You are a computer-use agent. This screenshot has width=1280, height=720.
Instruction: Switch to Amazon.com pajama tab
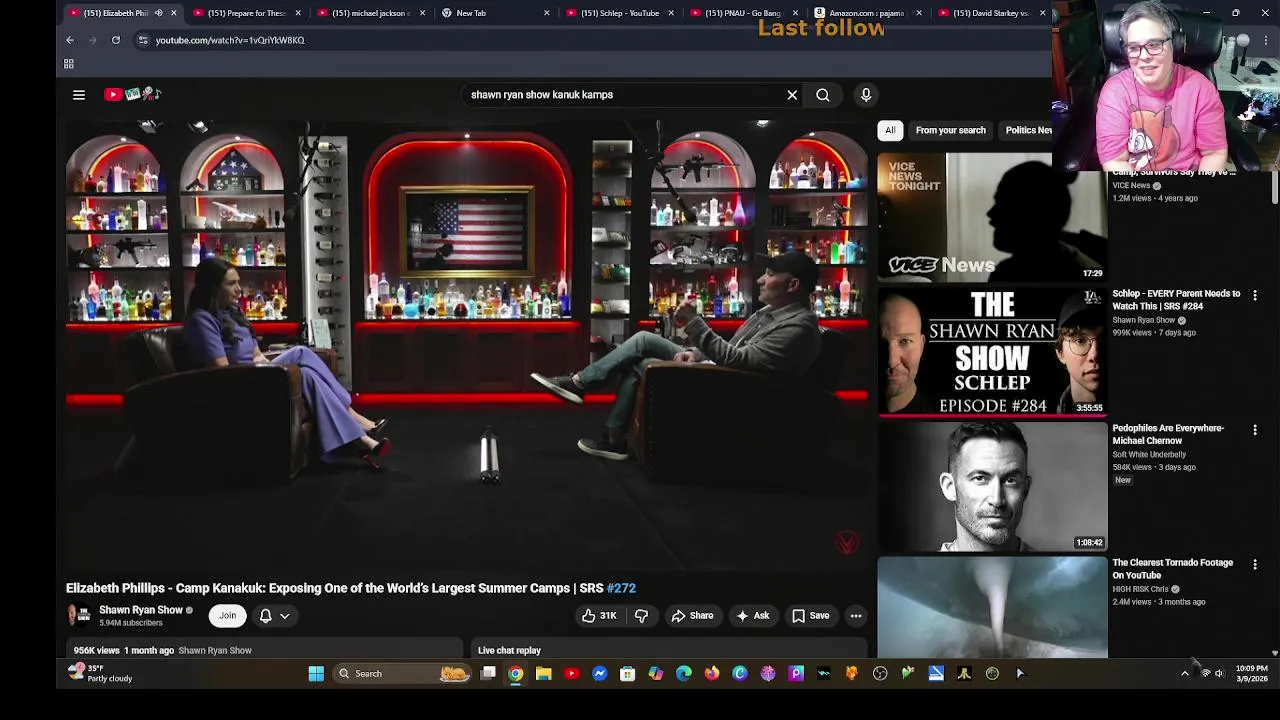coord(866,13)
